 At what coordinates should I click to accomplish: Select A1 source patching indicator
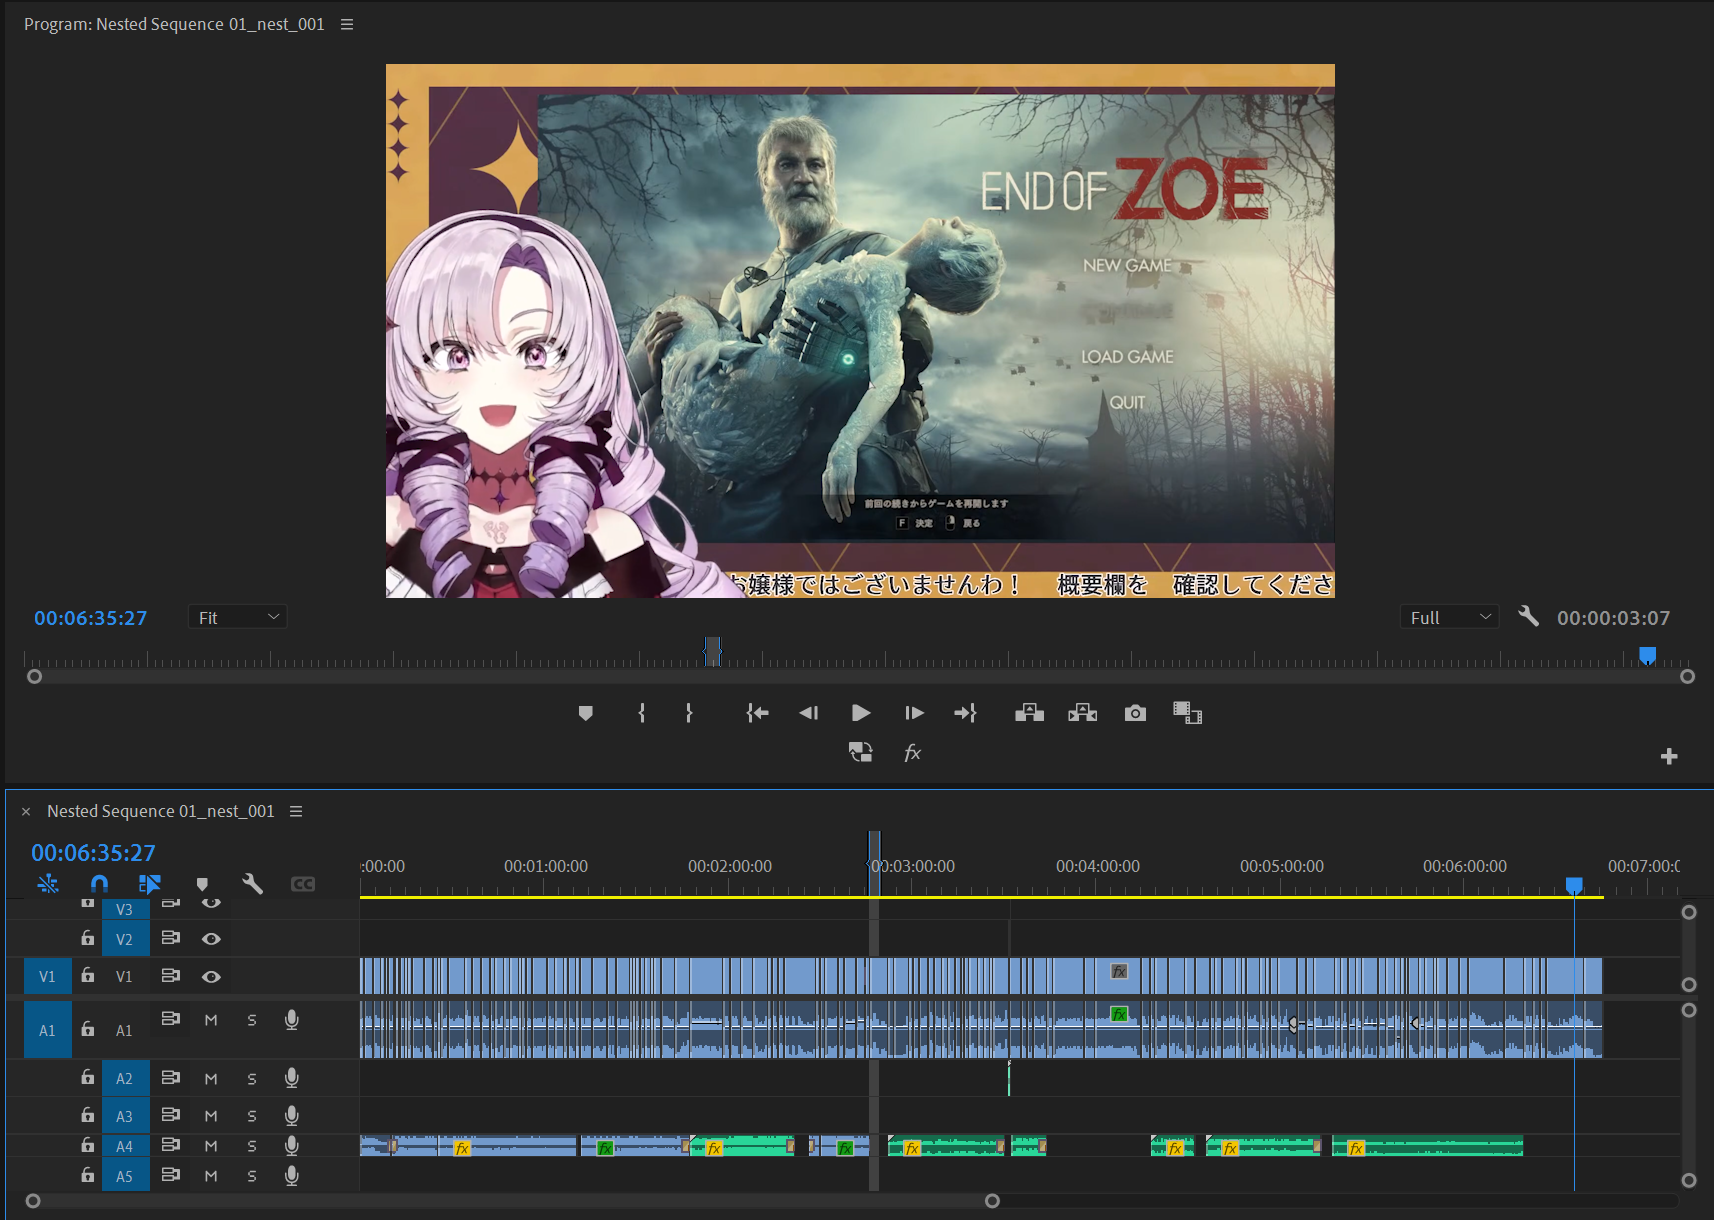[x=47, y=1030]
